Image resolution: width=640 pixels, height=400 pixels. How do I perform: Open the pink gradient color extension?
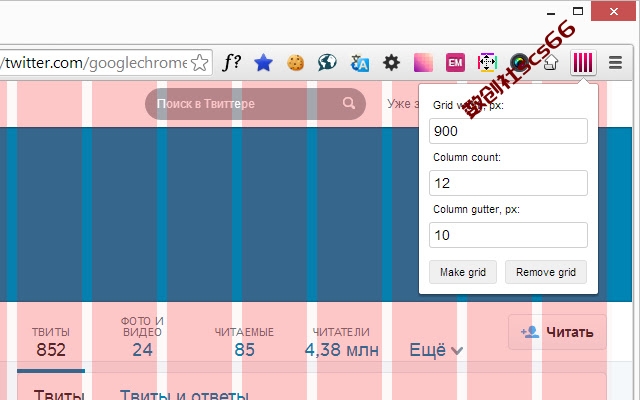point(423,63)
